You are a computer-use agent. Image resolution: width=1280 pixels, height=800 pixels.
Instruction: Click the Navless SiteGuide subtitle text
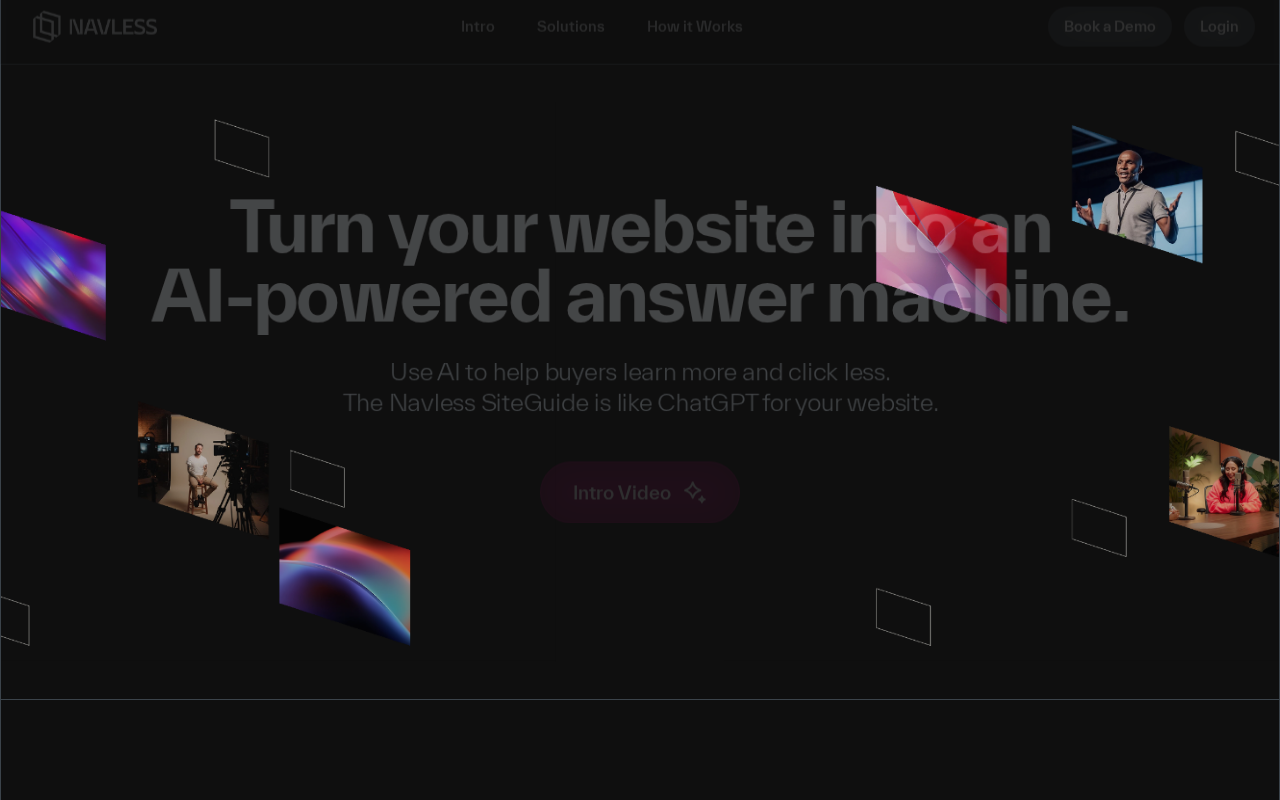click(x=640, y=403)
